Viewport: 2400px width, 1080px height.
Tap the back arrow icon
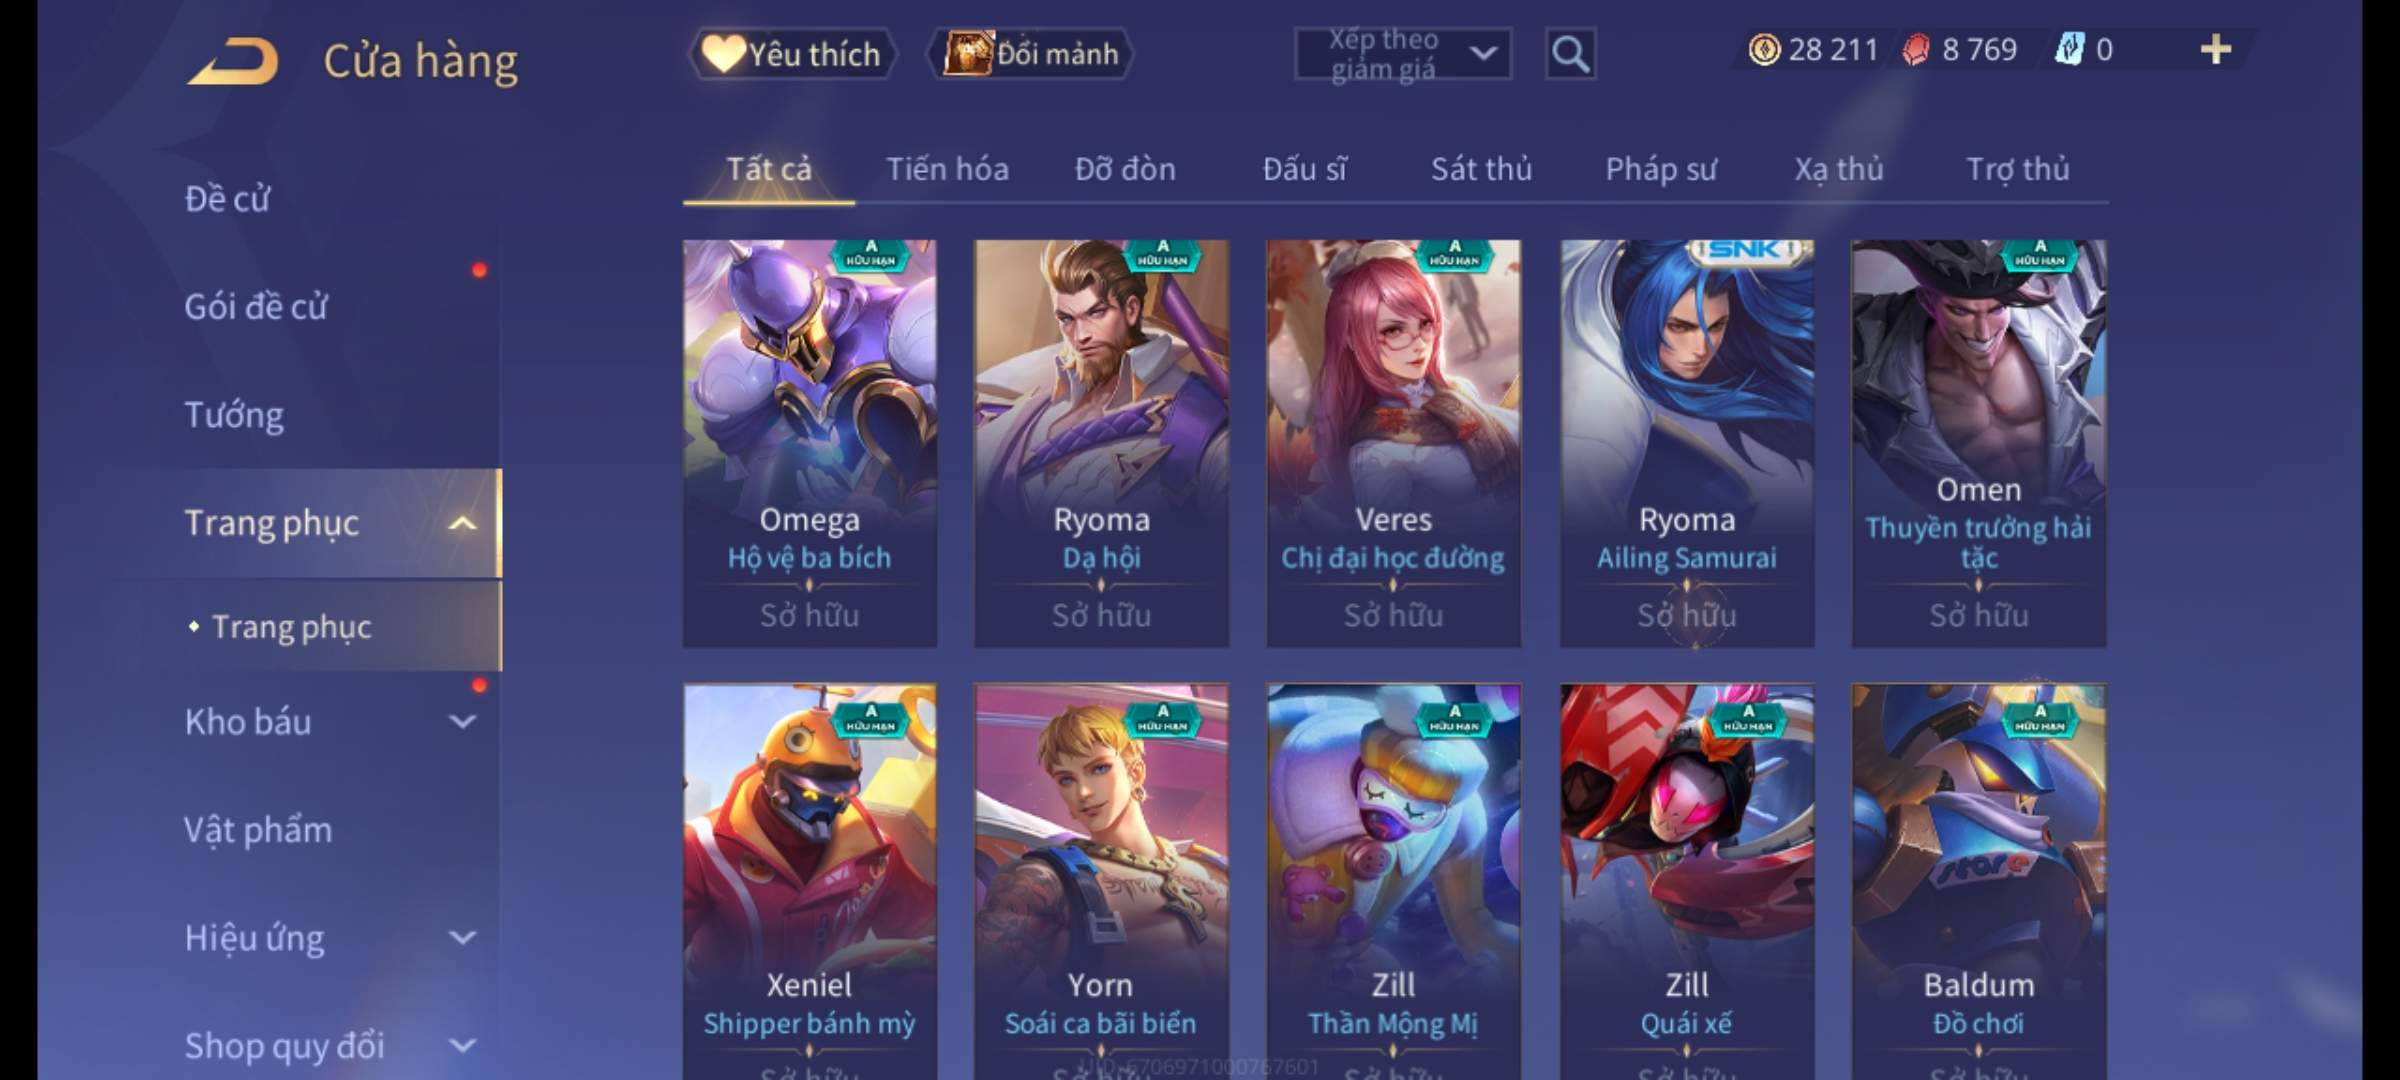pyautogui.click(x=233, y=60)
